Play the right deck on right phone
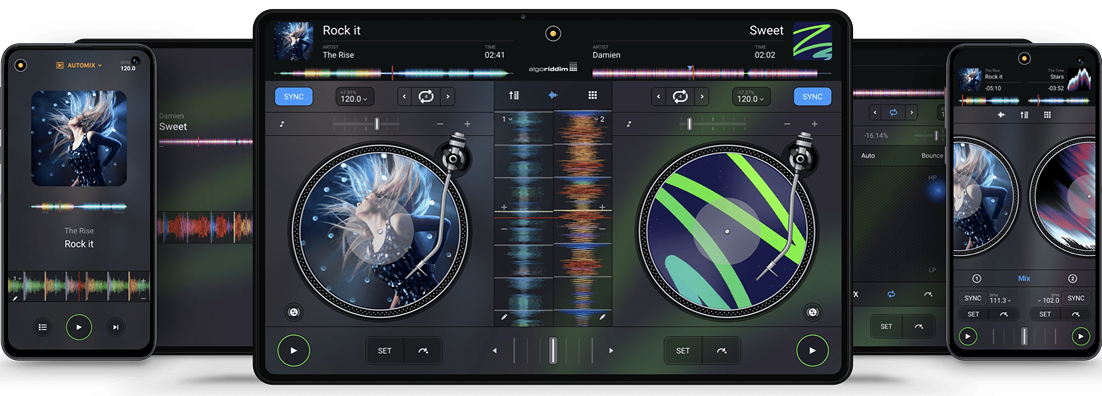 1081,337
